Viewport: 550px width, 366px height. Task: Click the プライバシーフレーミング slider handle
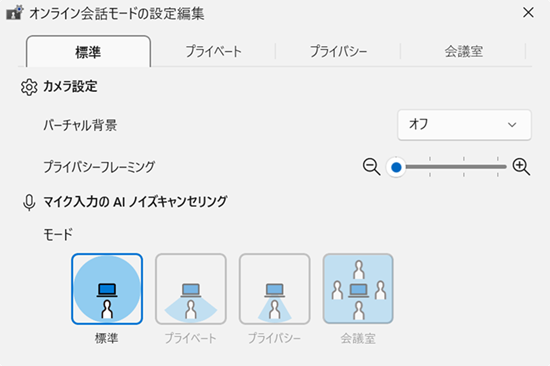click(396, 167)
